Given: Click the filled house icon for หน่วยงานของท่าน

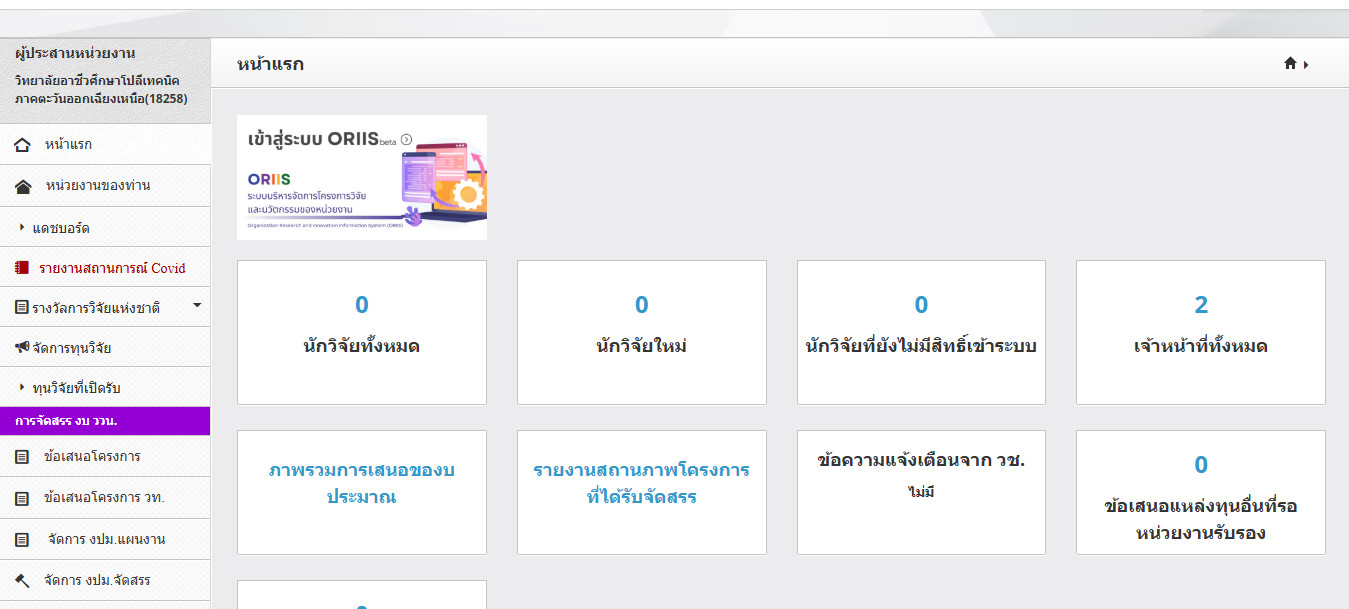Looking at the screenshot, I should point(23,186).
